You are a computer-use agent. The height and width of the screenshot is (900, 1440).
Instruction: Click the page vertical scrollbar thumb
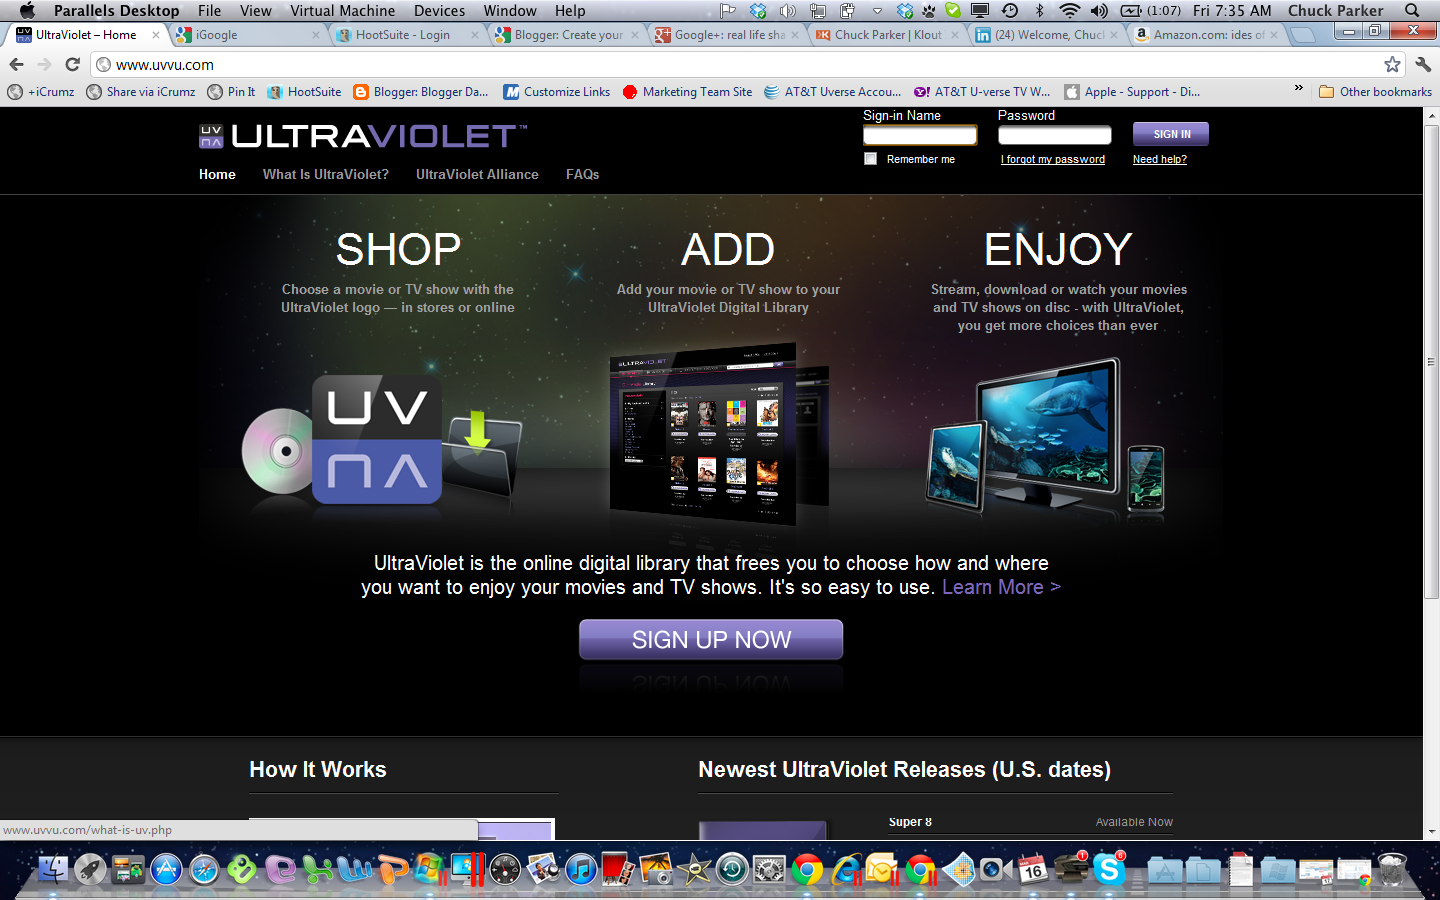pos(1431,362)
